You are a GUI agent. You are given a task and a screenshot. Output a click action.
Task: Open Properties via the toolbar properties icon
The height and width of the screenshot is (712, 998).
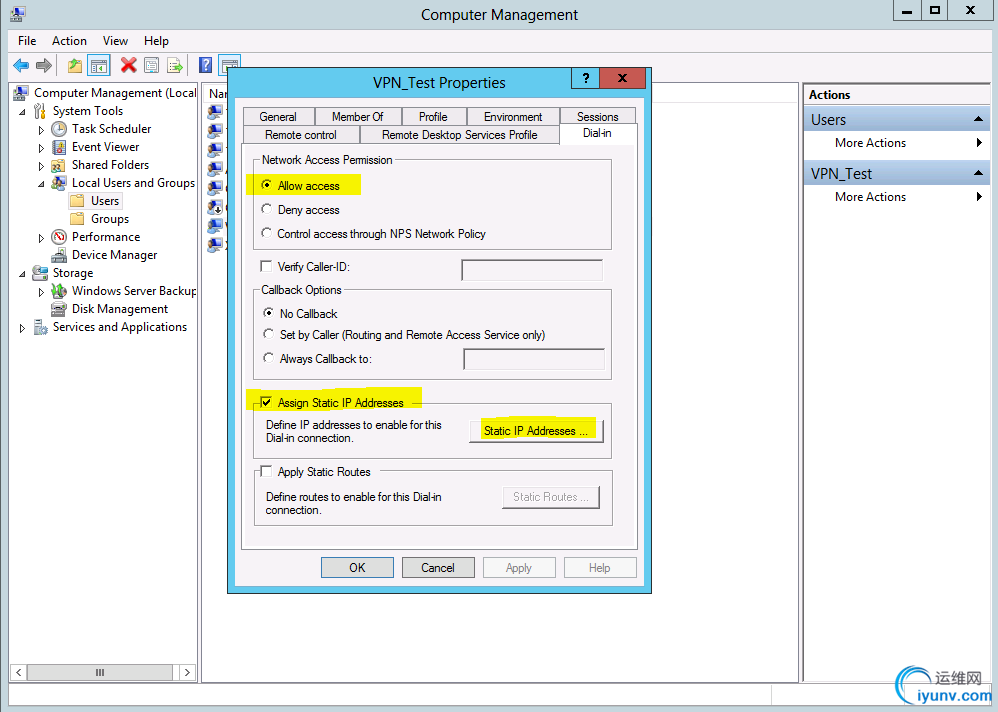[151, 65]
